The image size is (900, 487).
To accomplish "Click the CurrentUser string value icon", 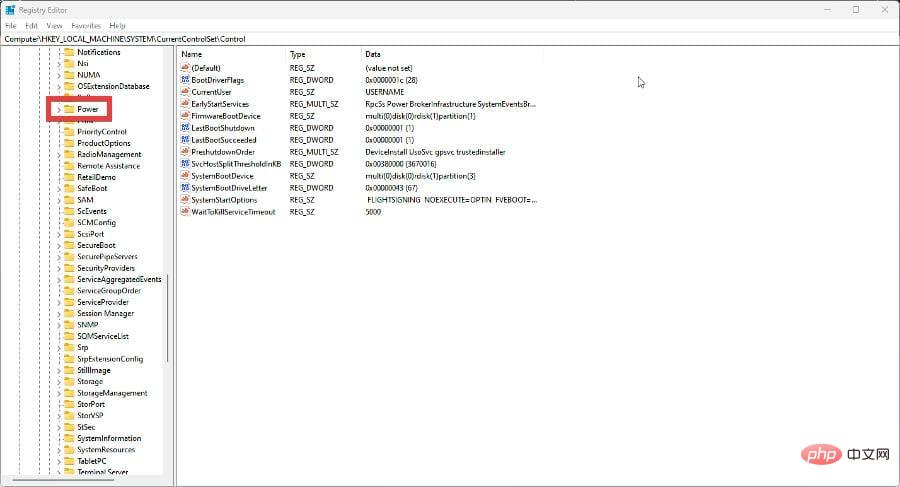I will [185, 92].
